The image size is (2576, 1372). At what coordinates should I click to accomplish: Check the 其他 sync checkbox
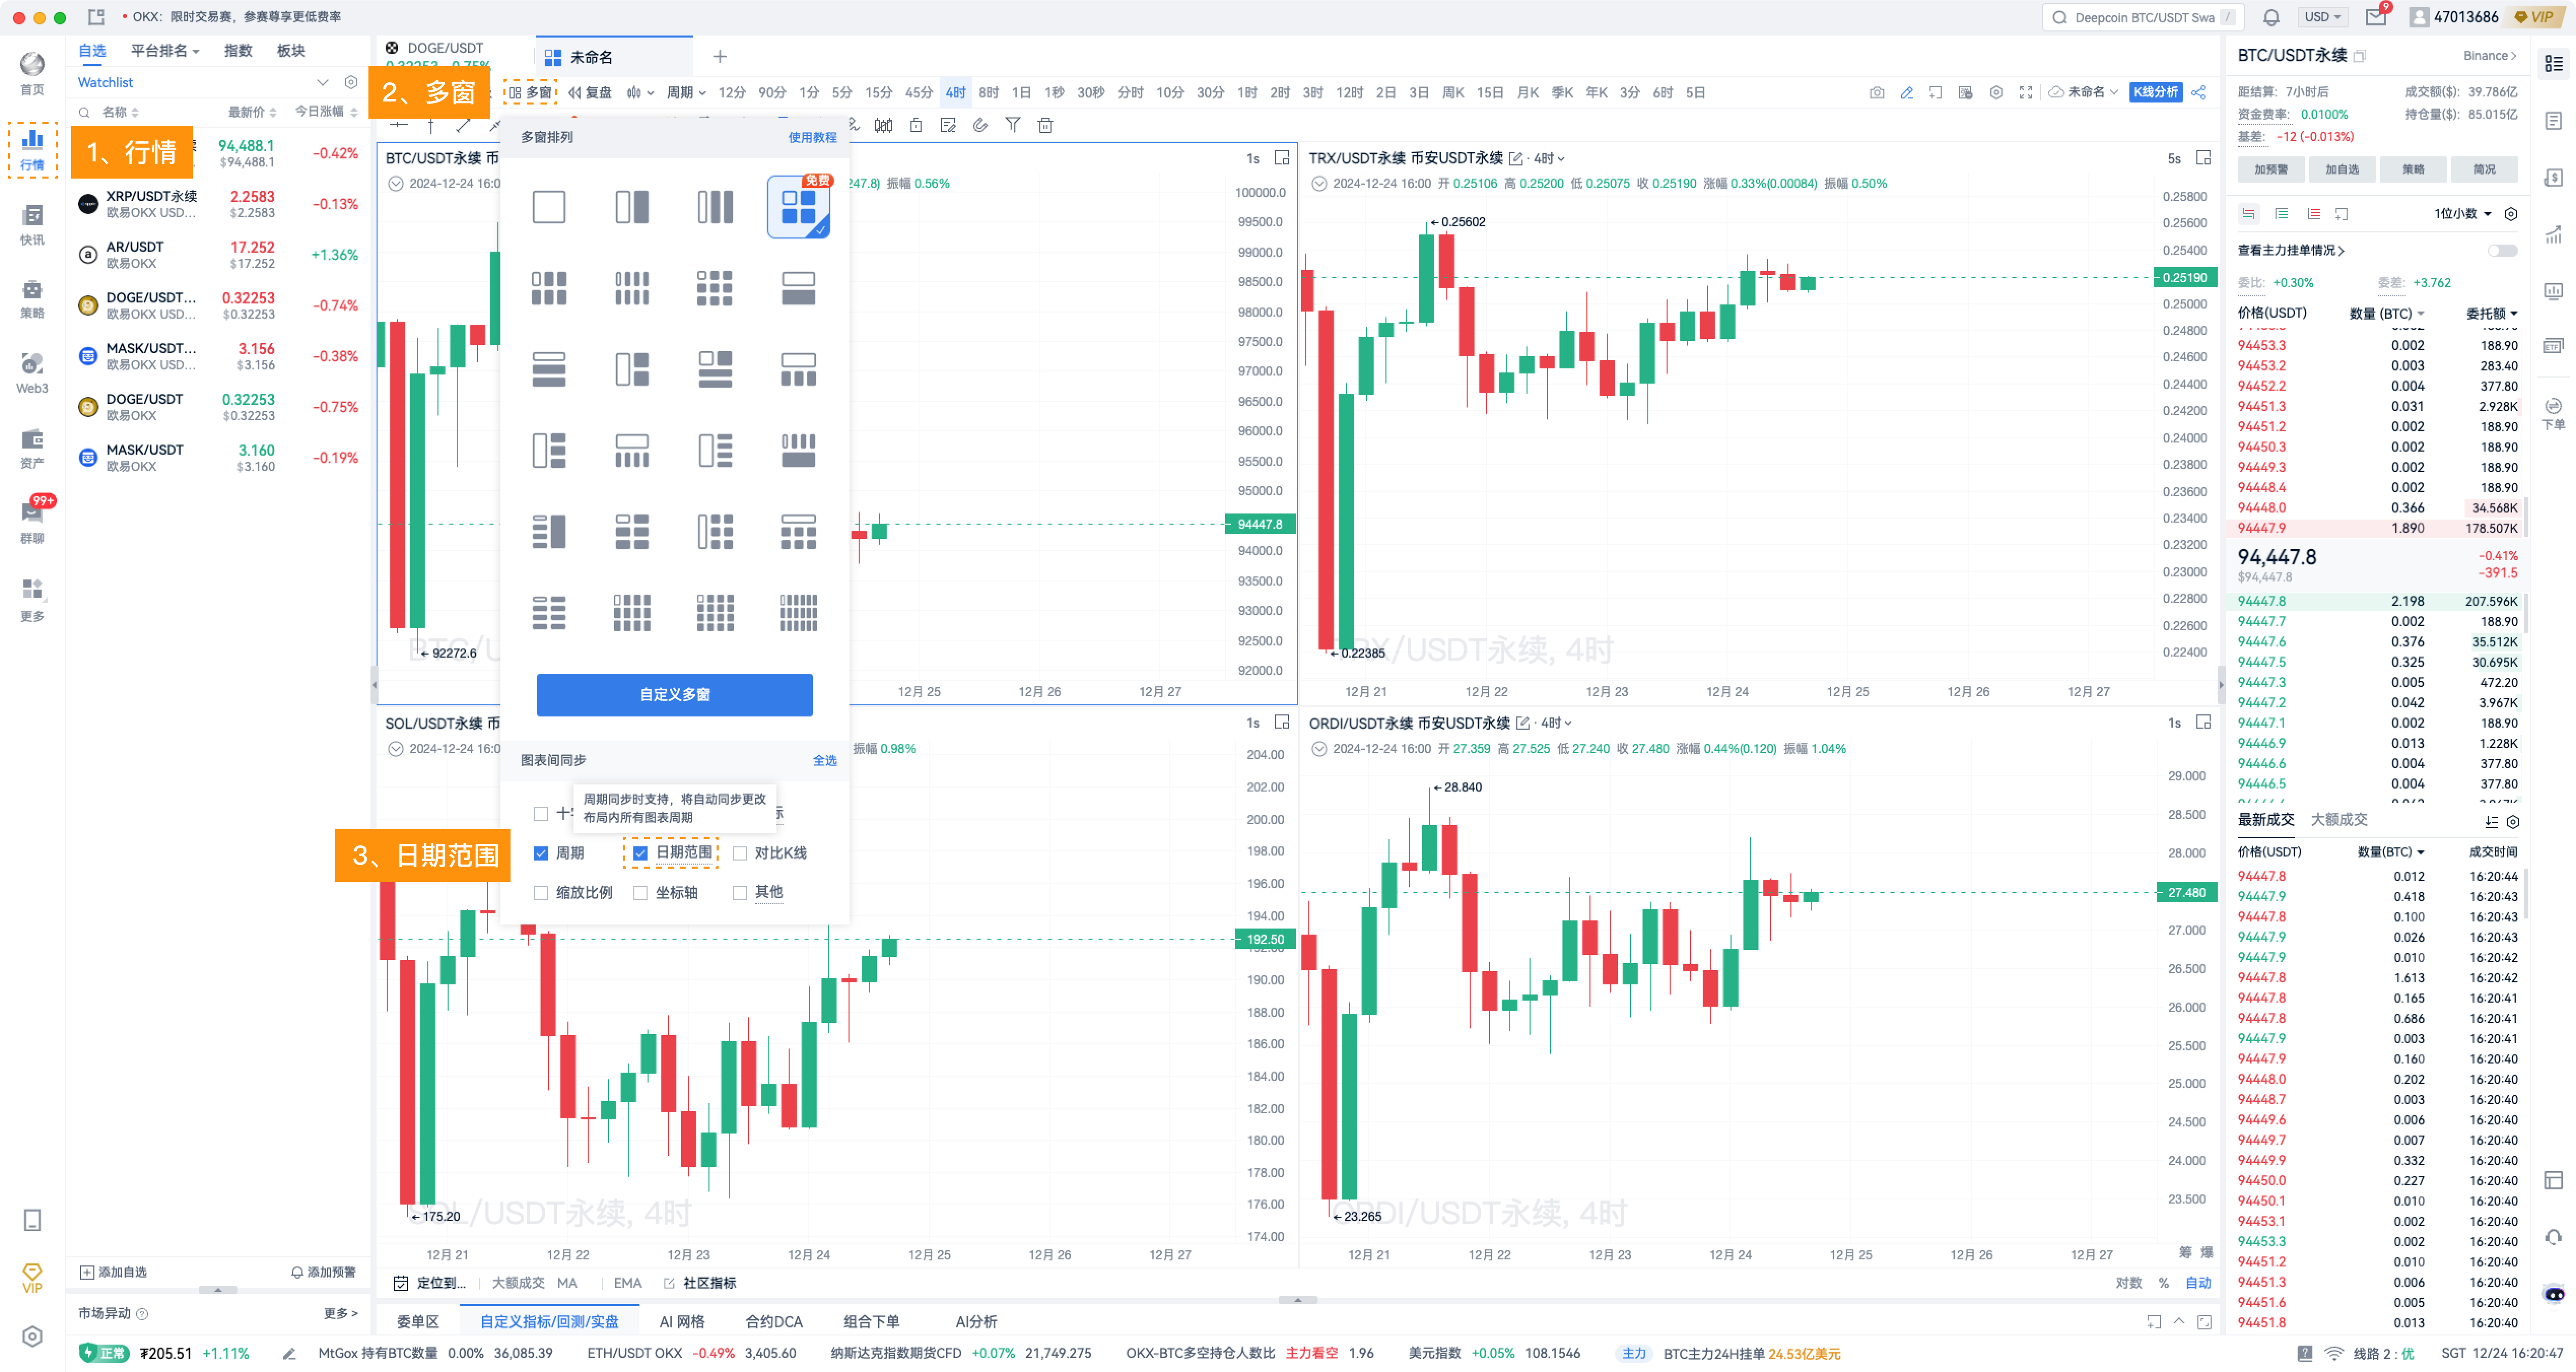(739, 893)
